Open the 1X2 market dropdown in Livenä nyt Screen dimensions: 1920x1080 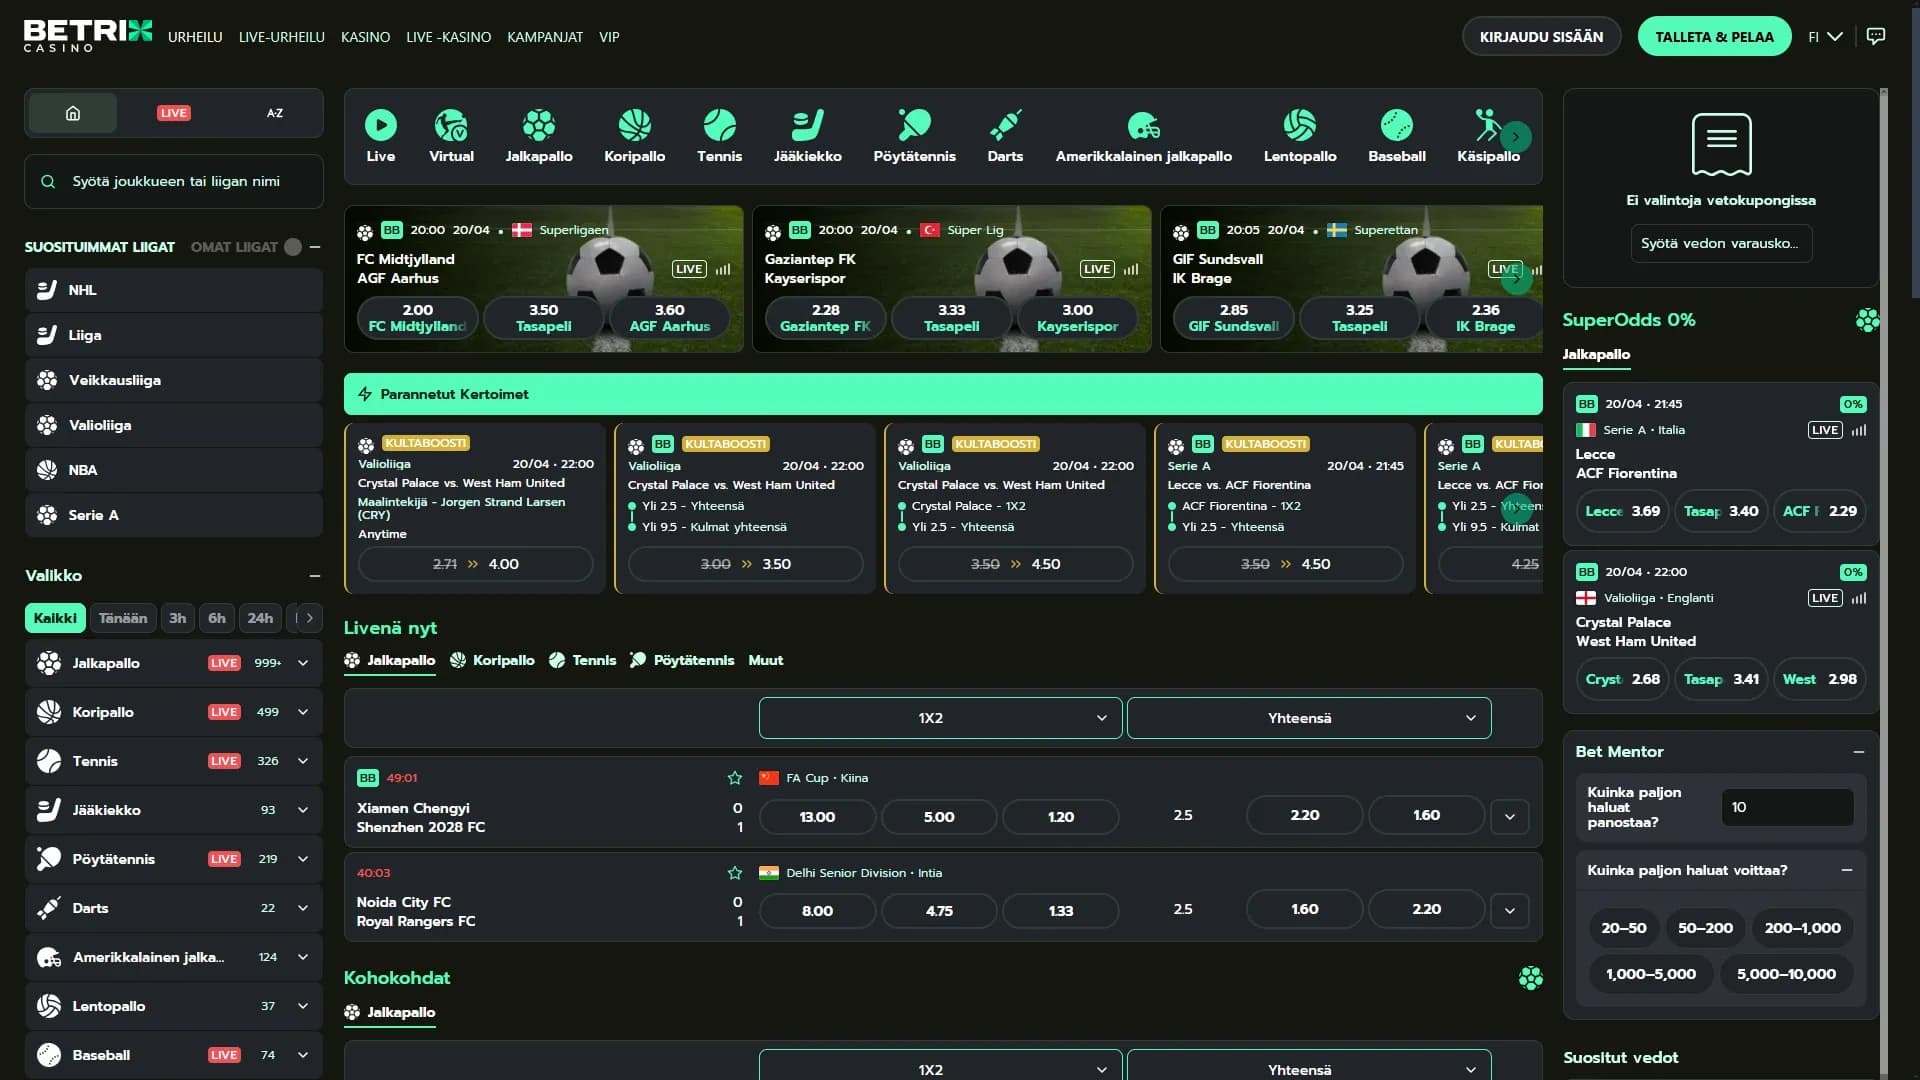pos(940,718)
